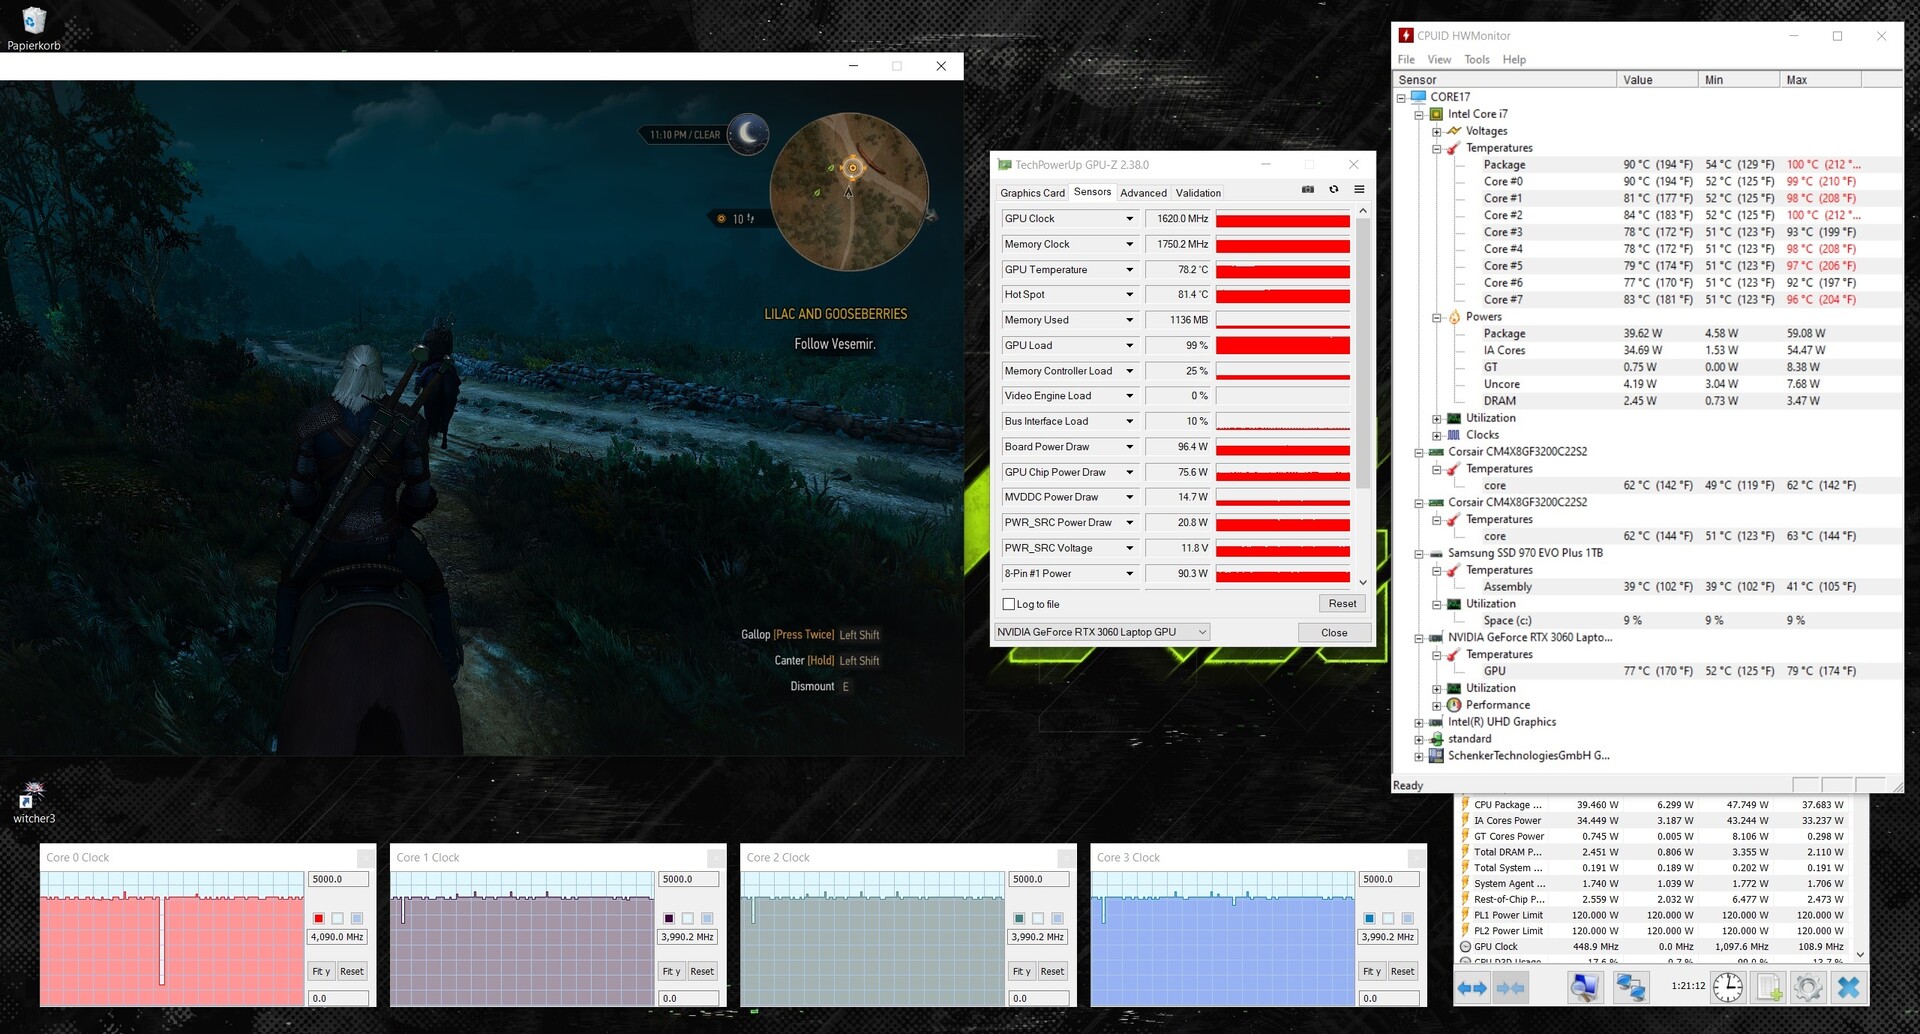Switch to the Graphics Card tab
The width and height of the screenshot is (1920, 1034).
[1032, 193]
